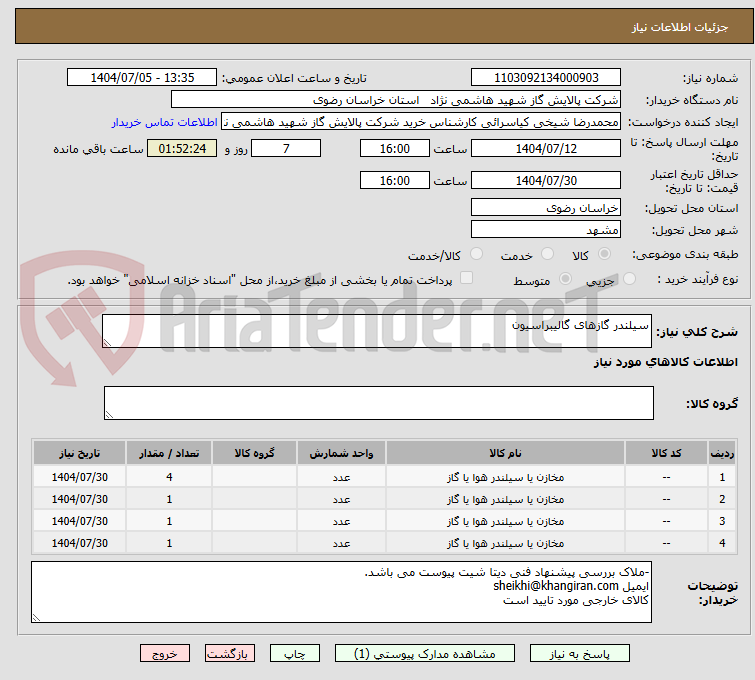This screenshot has width=755, height=680.
Task: Click the delivery province خراسان رضوی field
Action: (546, 208)
